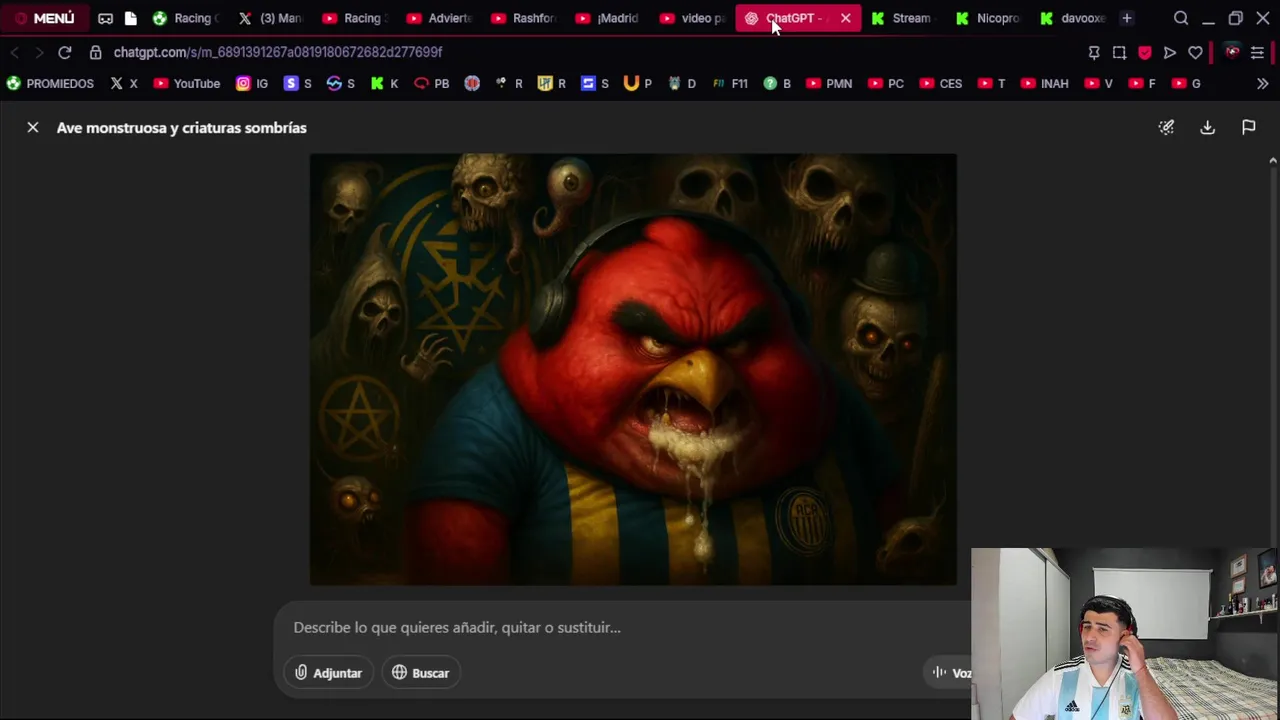Click the title 'Ave monstruosa y criaturas sombrías'
1280x720 pixels.
[x=181, y=128]
